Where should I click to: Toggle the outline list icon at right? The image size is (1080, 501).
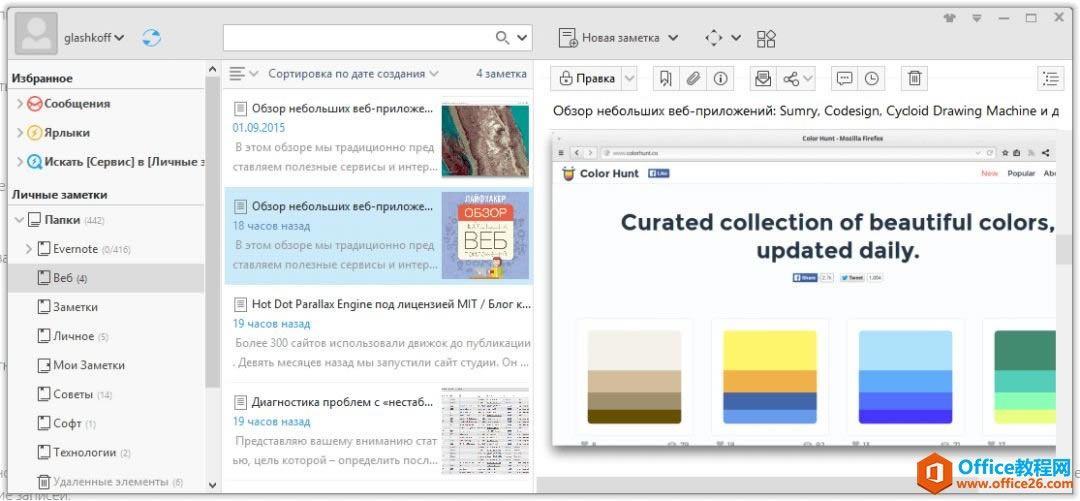[x=1050, y=79]
